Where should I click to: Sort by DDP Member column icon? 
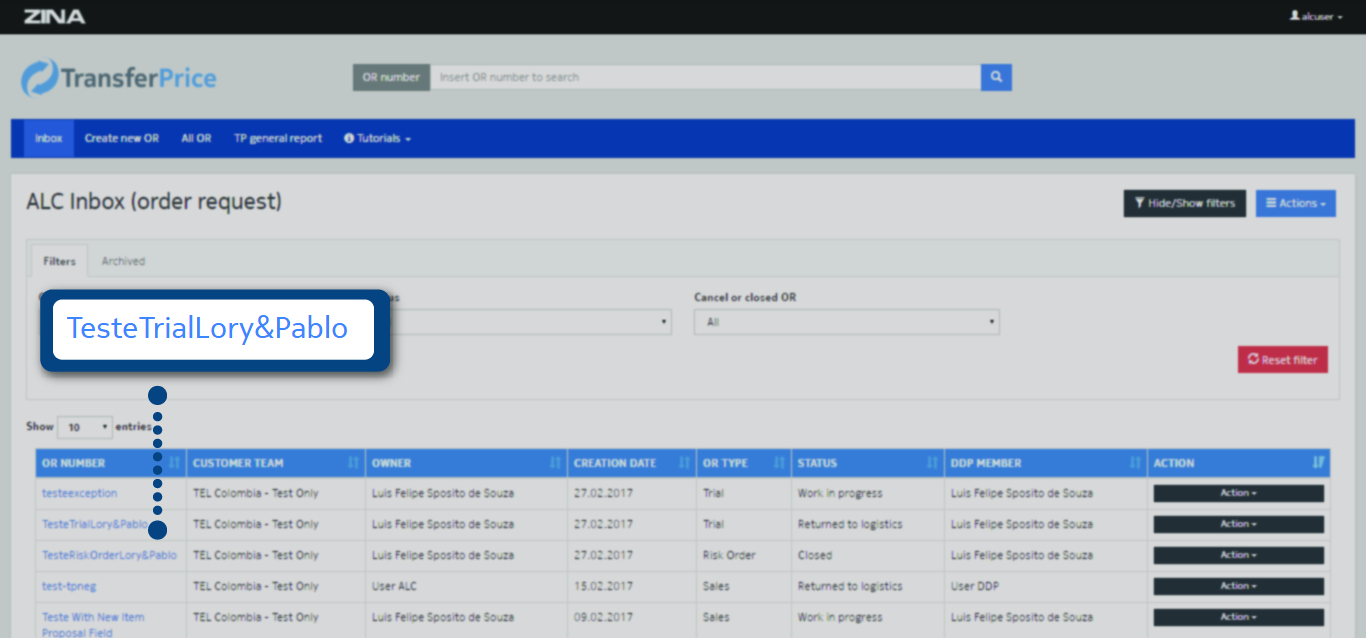(1135, 463)
